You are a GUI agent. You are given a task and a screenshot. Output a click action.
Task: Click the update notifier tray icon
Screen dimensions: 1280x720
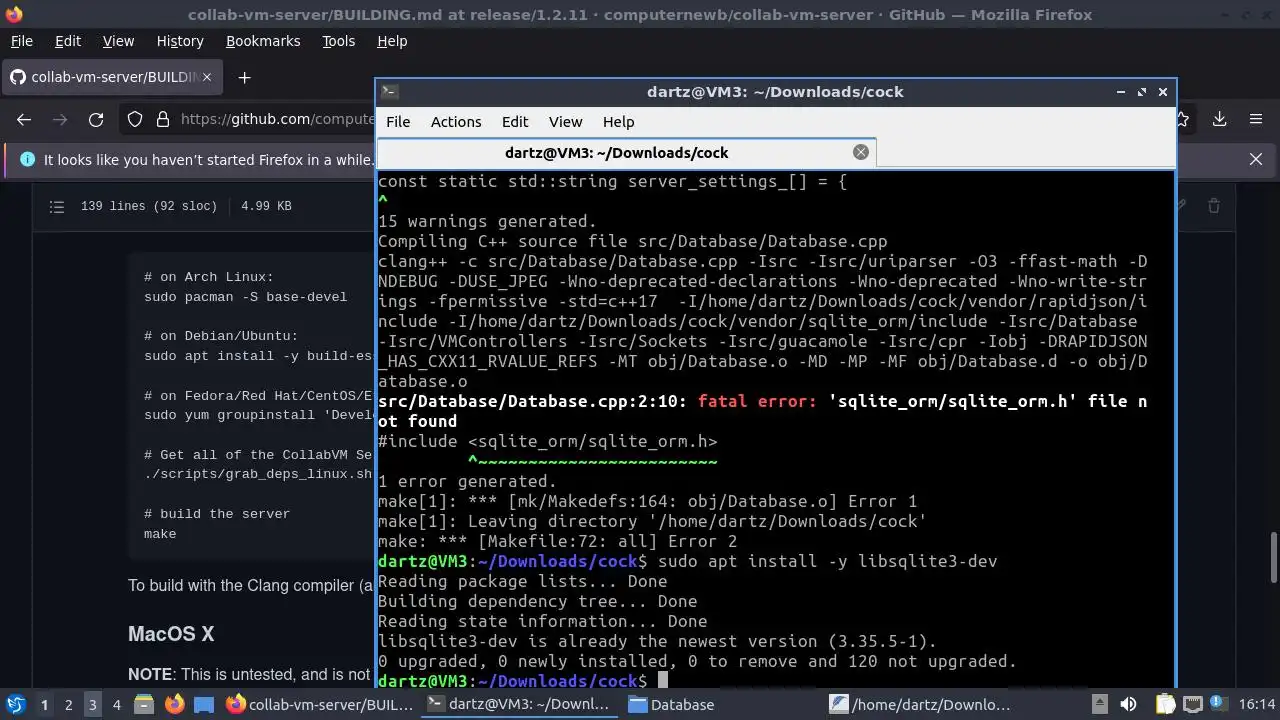point(1219,704)
